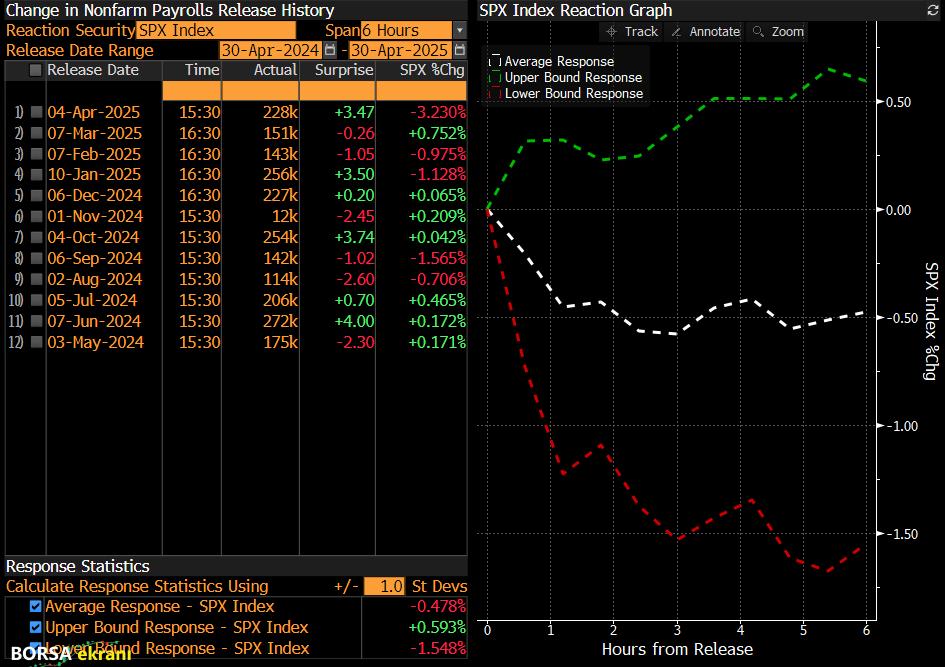Click the Track crosshair tool

(632, 32)
